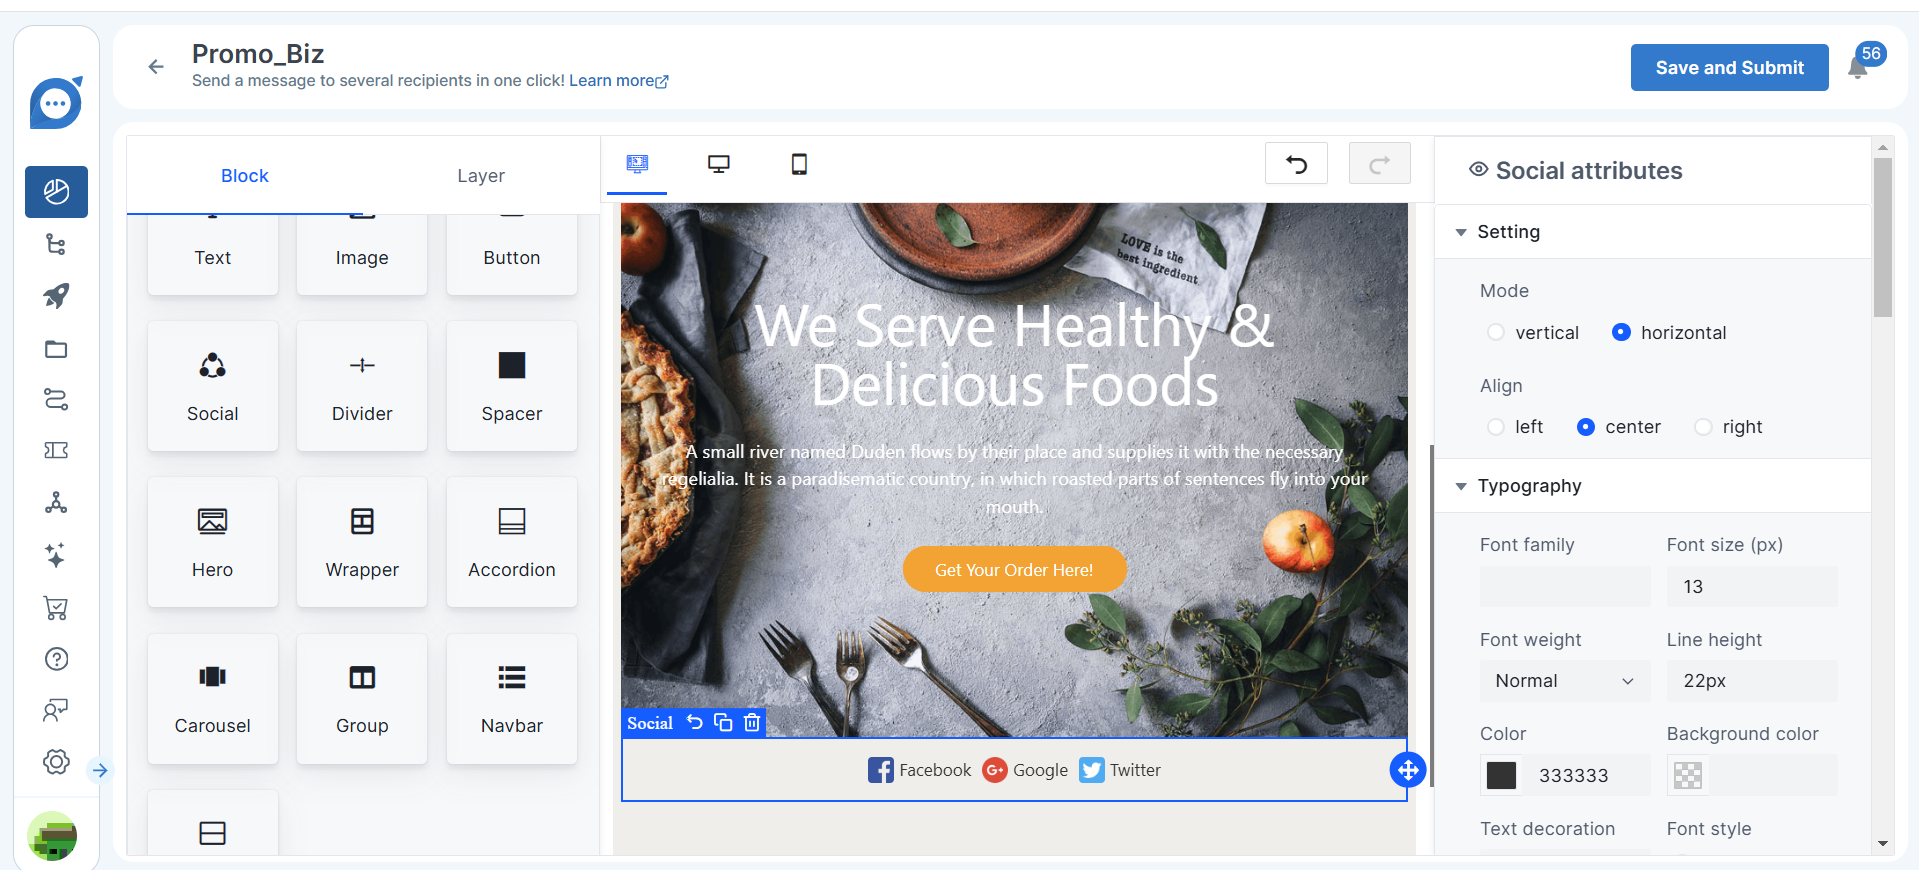Select the Navbar block
The height and width of the screenshot is (870, 1919).
click(x=512, y=698)
